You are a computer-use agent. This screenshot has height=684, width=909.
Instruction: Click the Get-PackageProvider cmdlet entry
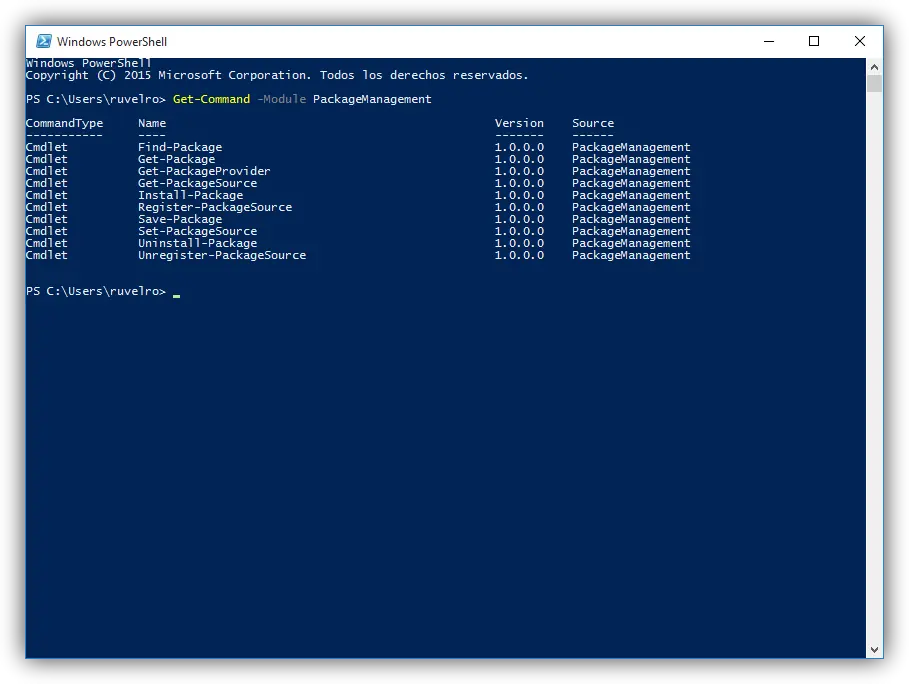tap(204, 171)
